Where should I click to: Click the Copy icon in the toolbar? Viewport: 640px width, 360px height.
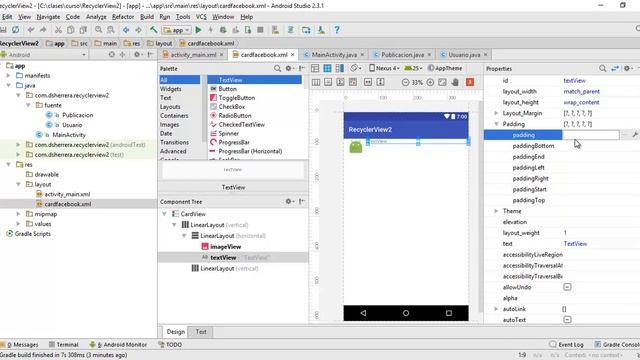[x=71, y=30]
